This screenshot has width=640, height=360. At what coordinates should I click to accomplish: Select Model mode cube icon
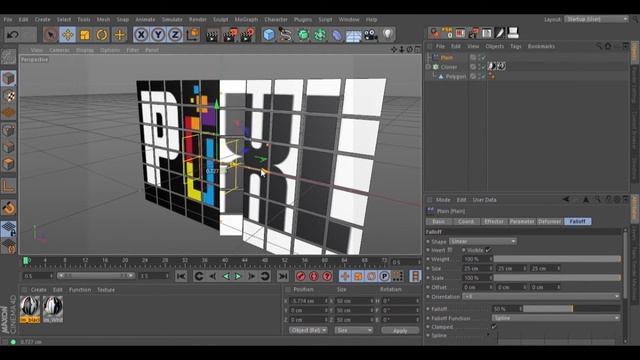coord(8,78)
